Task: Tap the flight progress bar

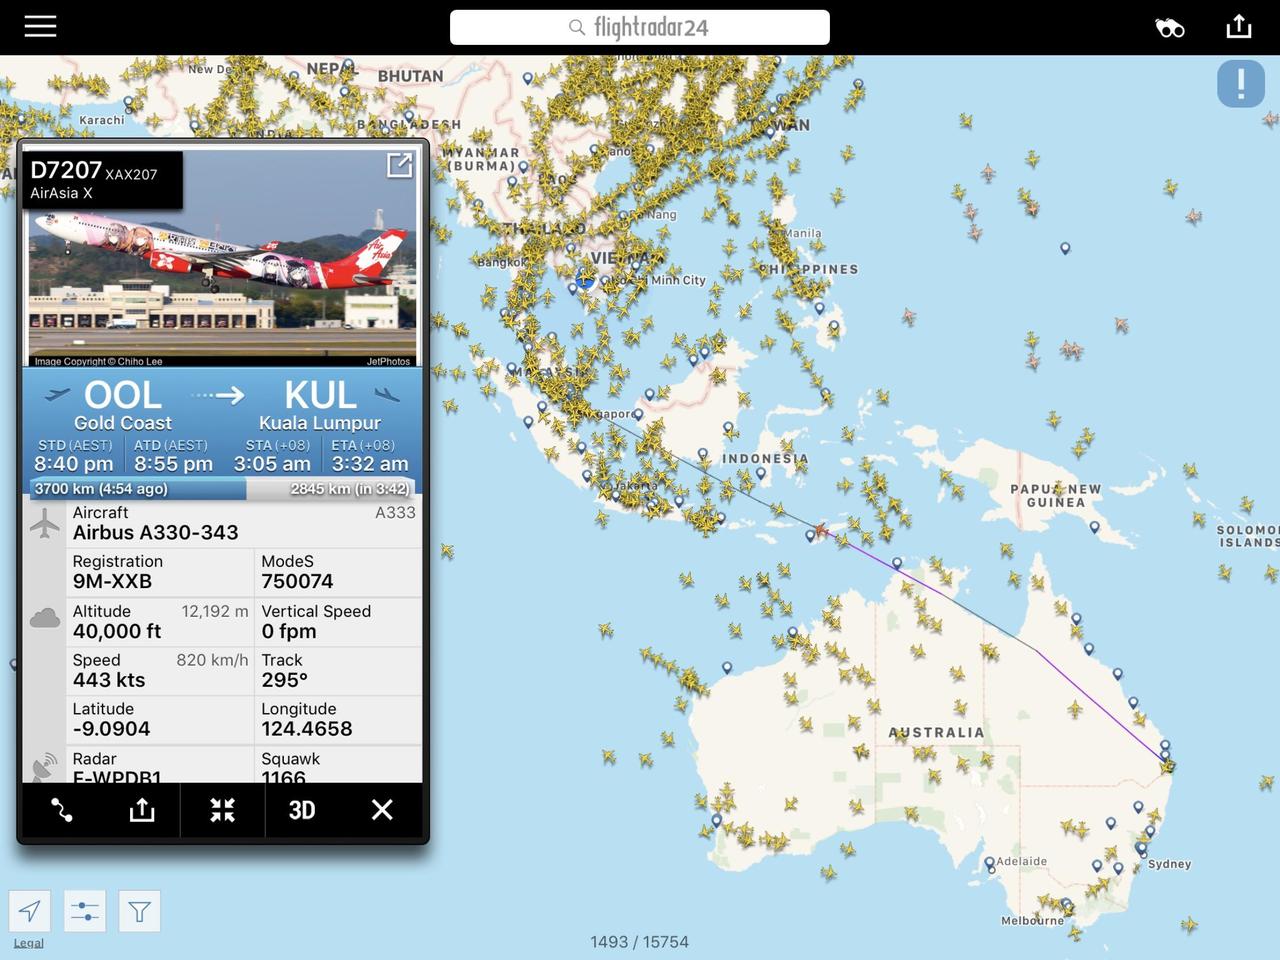Action: (x=222, y=489)
